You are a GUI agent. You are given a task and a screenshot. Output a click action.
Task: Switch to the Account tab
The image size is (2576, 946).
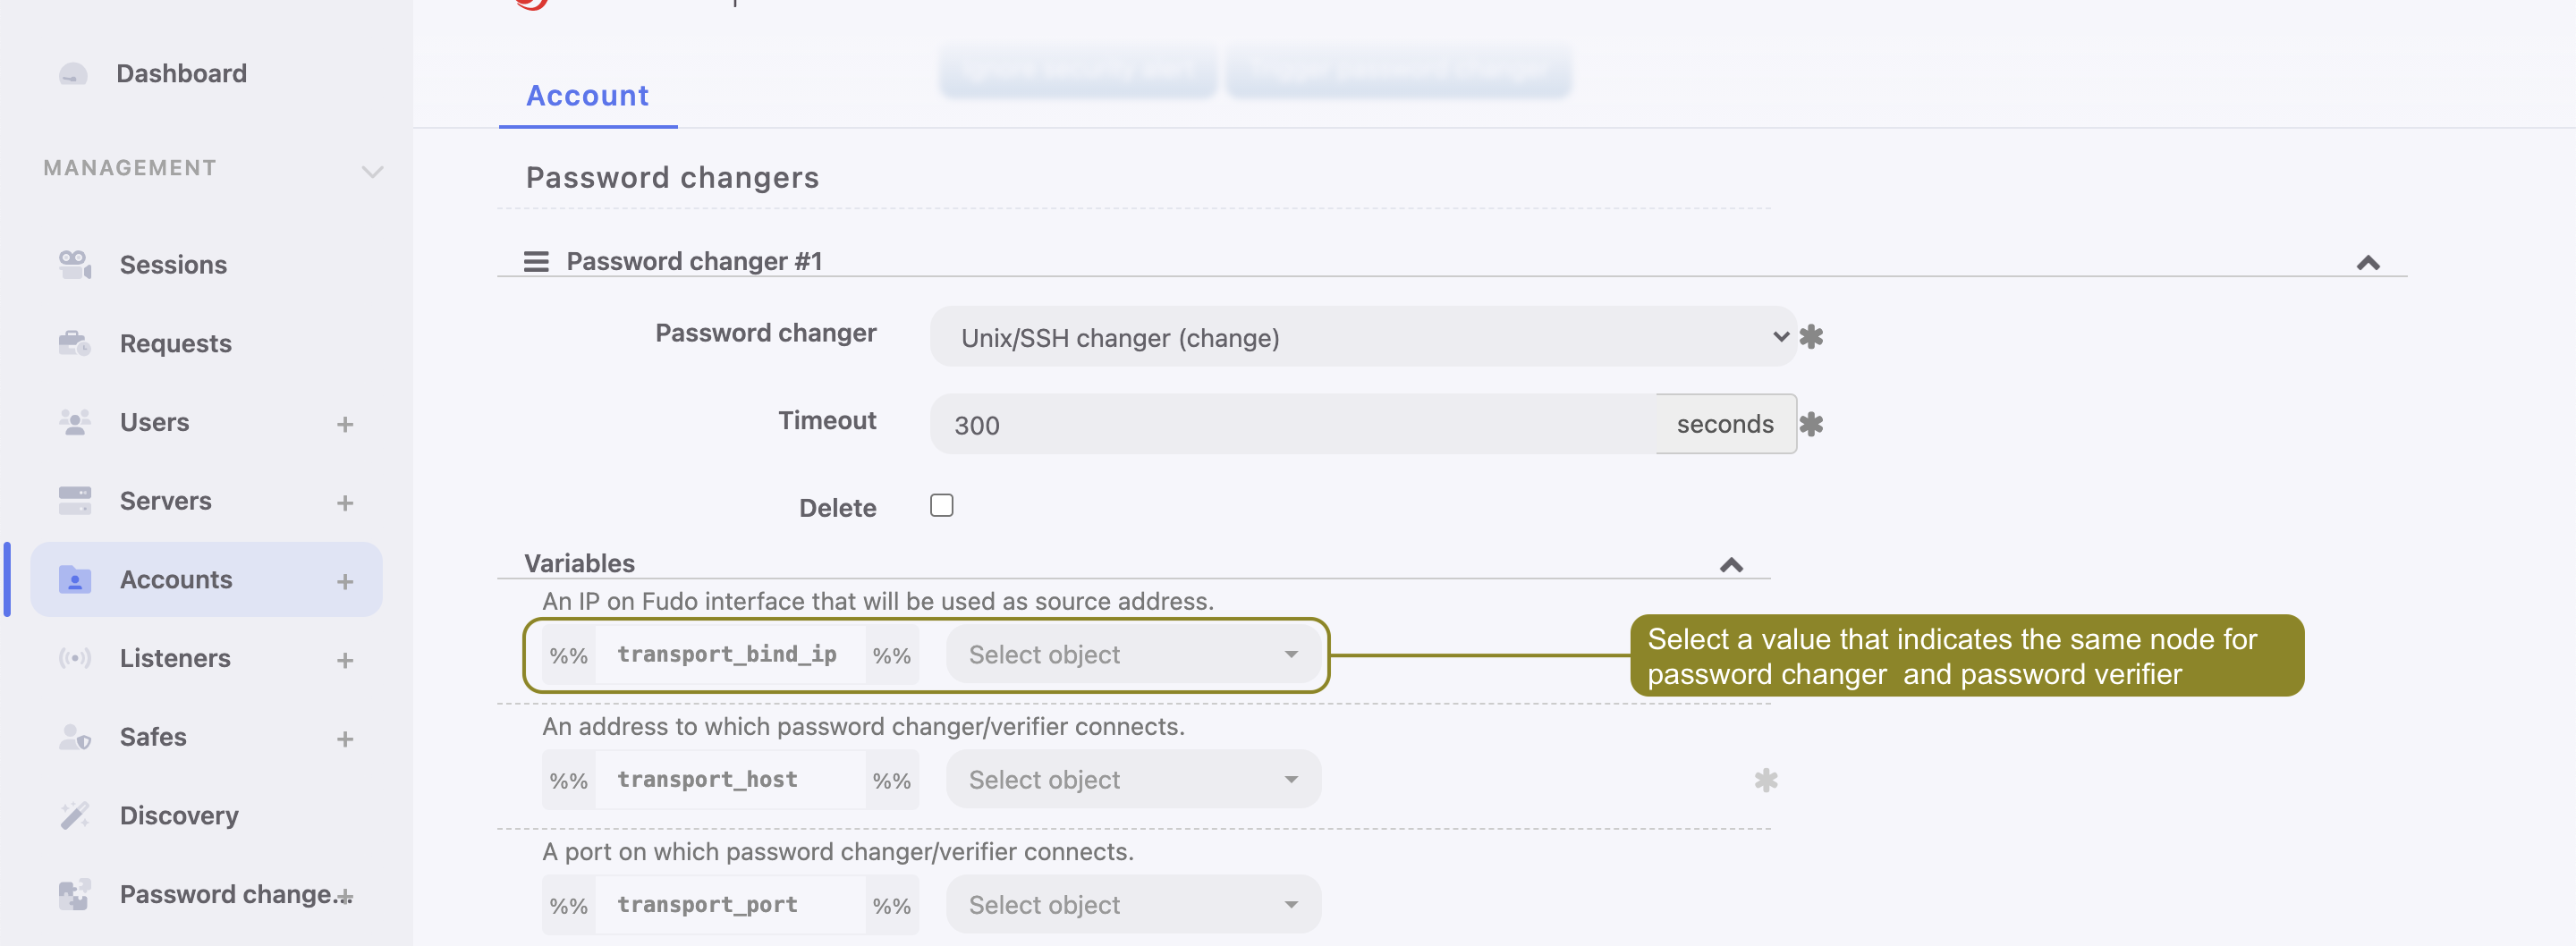coord(587,96)
